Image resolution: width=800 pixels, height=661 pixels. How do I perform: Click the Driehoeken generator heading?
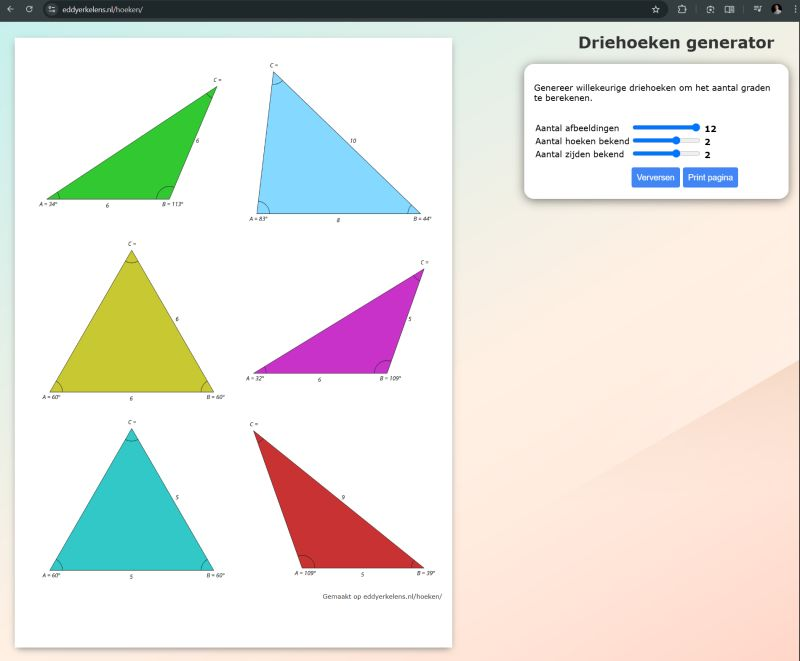coord(676,43)
